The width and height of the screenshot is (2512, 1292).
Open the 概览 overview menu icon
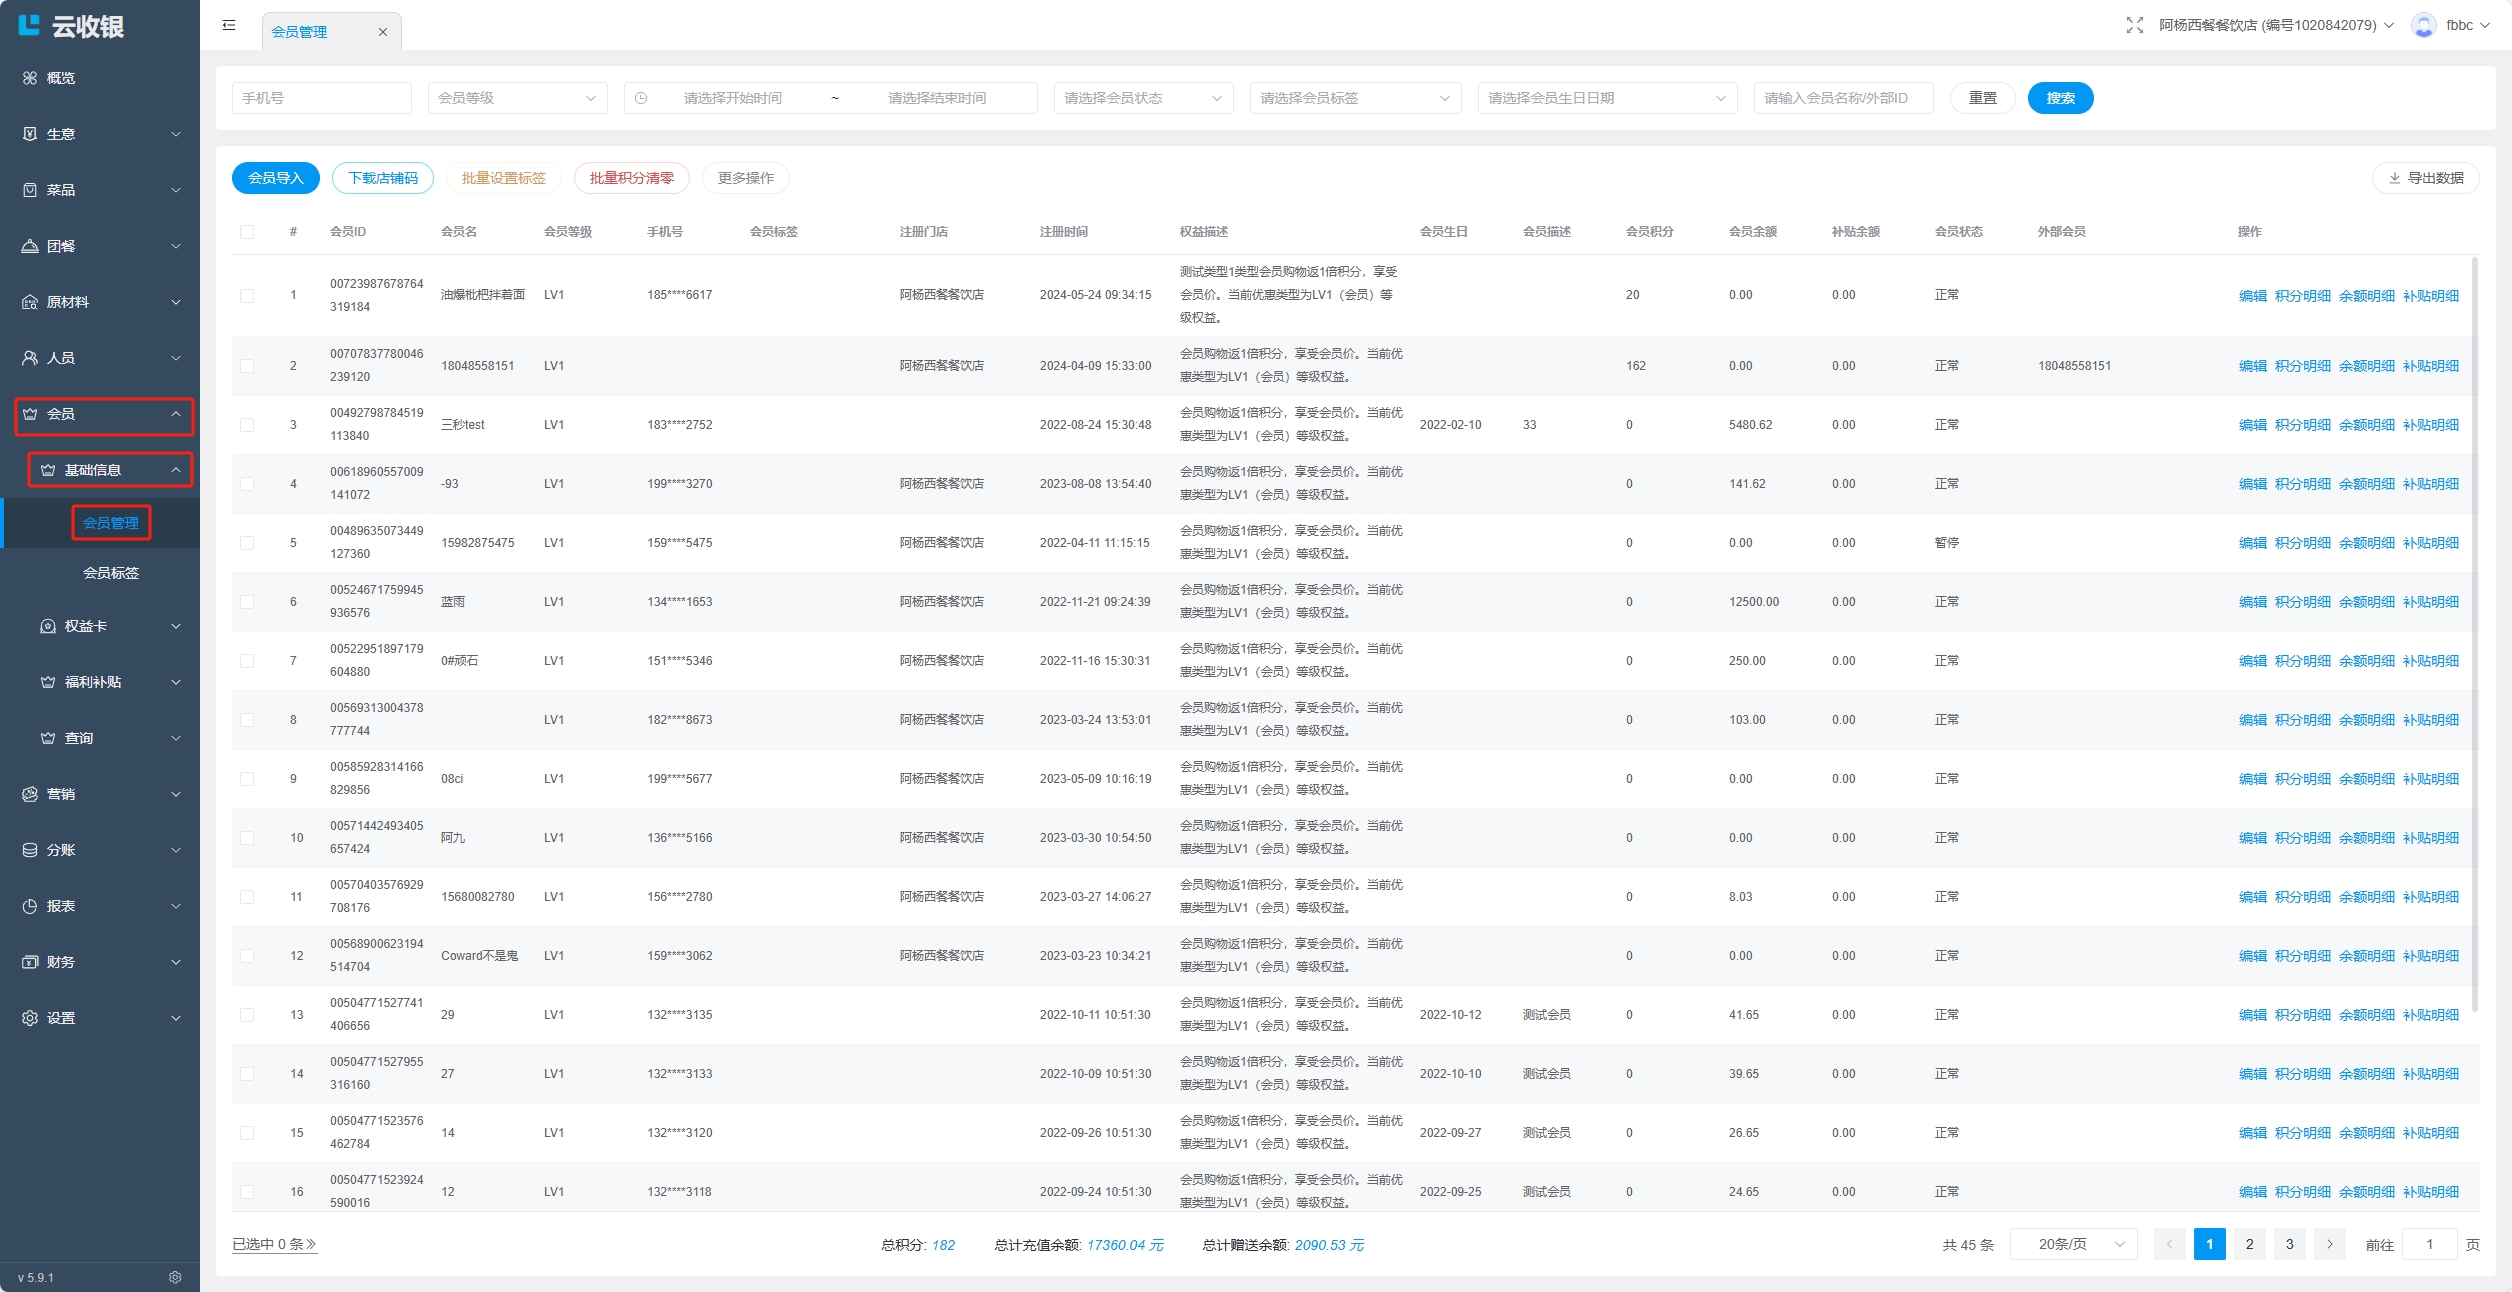[30, 78]
